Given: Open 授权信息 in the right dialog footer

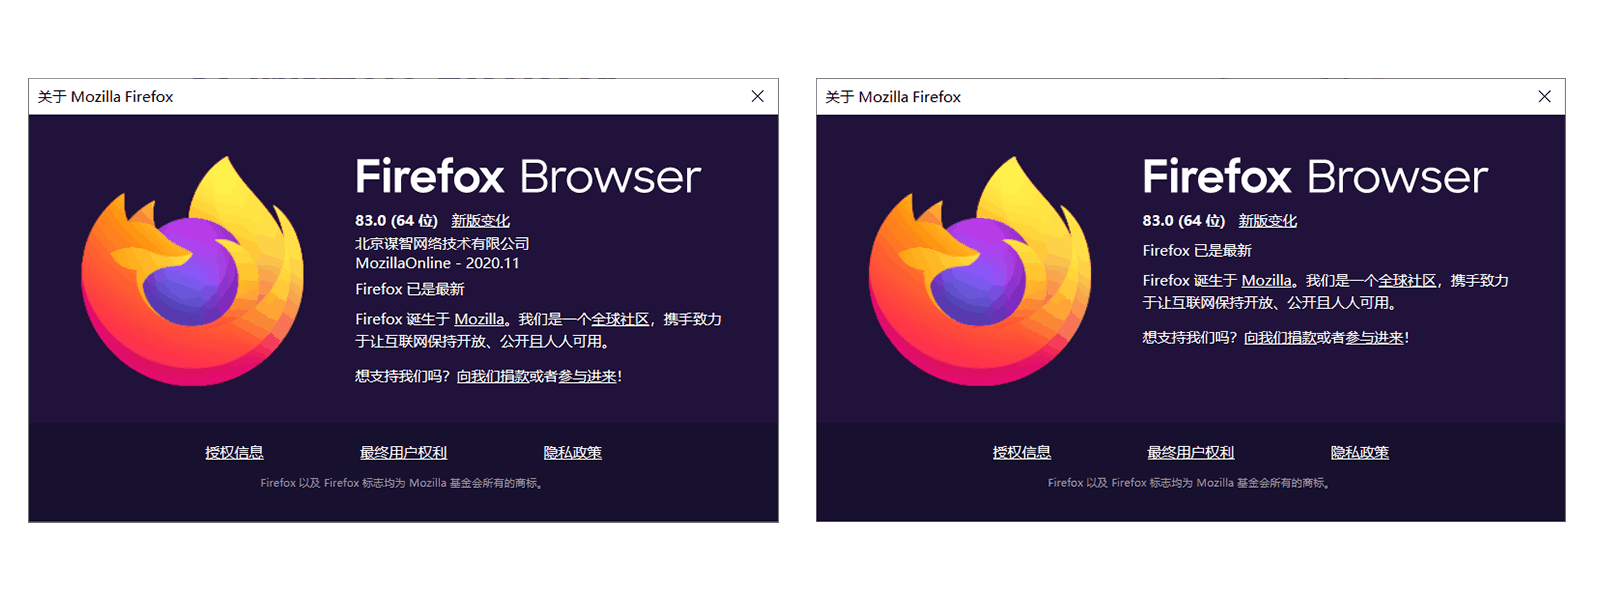Looking at the screenshot, I should pyautogui.click(x=1021, y=453).
